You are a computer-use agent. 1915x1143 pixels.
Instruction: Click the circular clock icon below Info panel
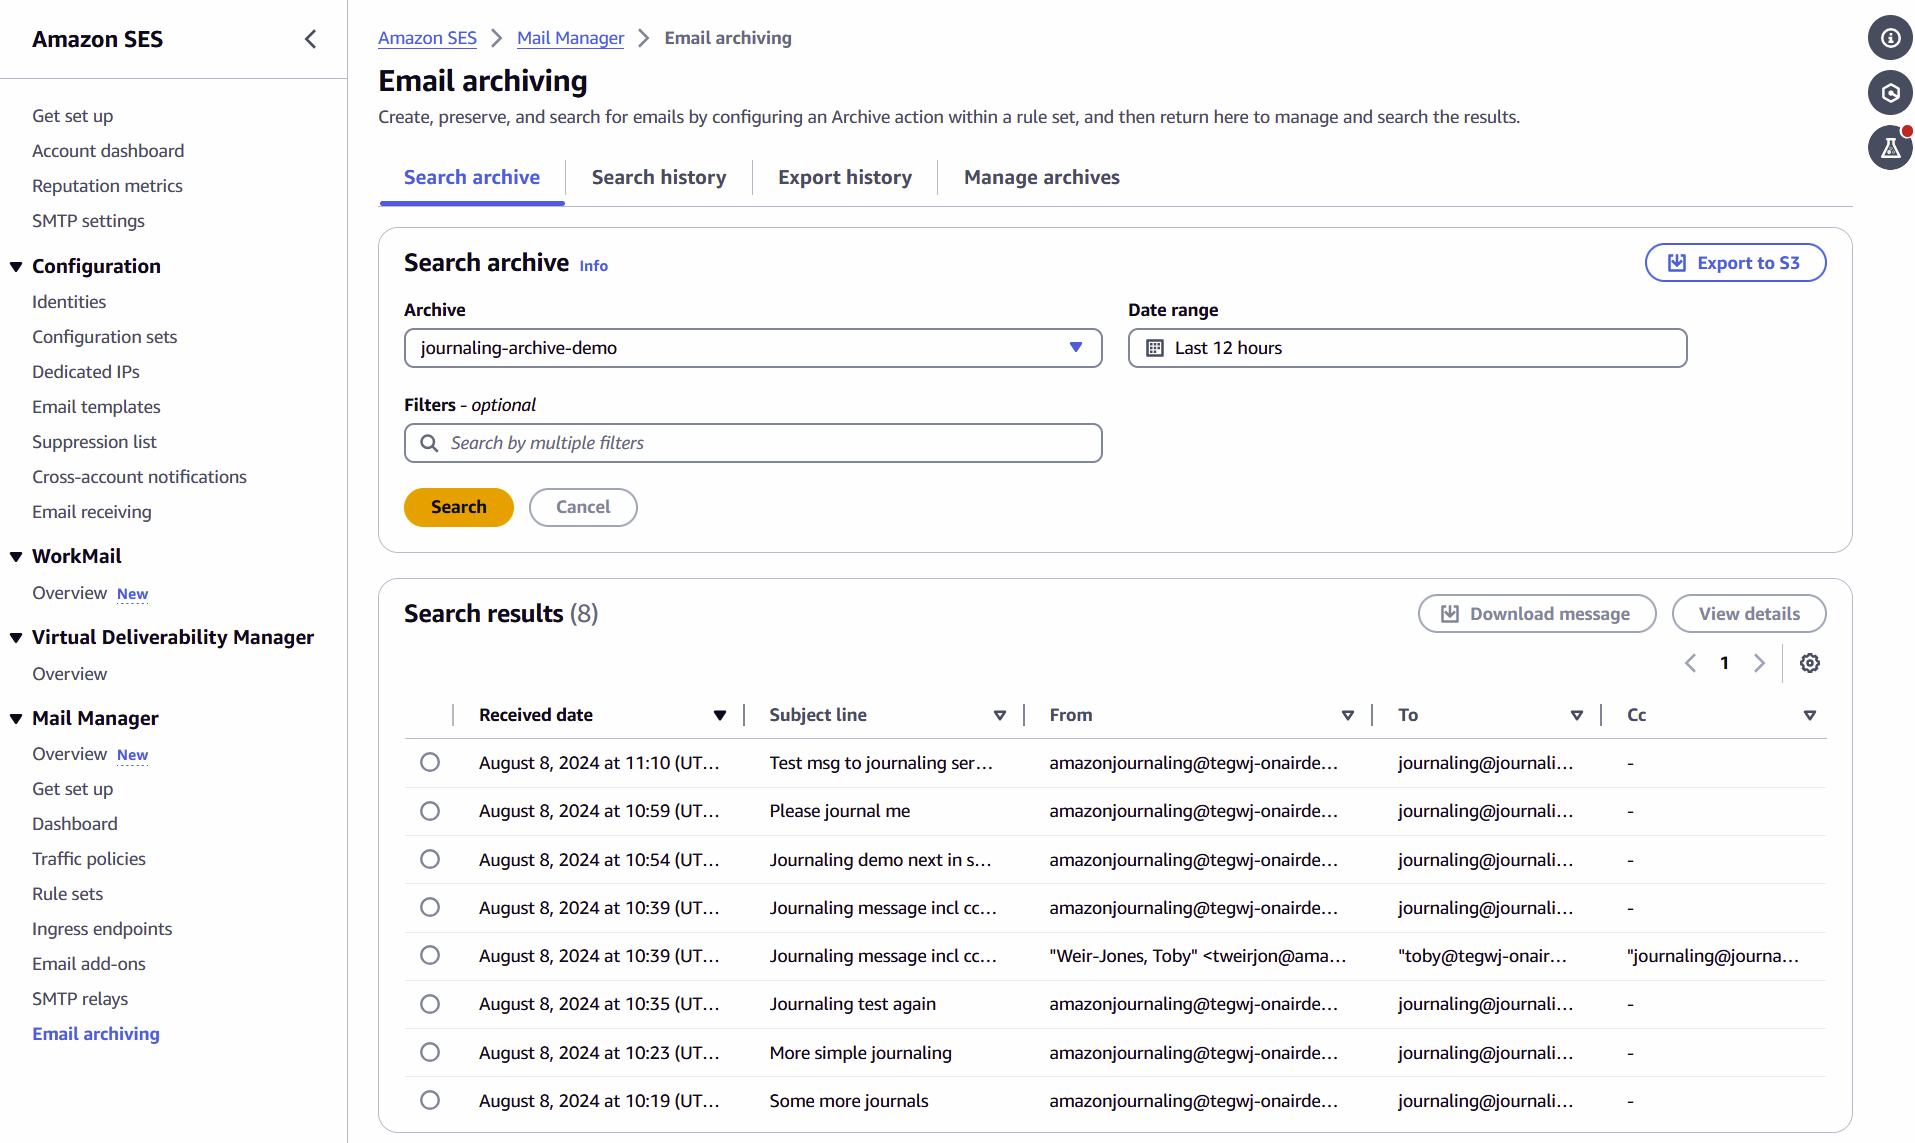coord(1890,92)
